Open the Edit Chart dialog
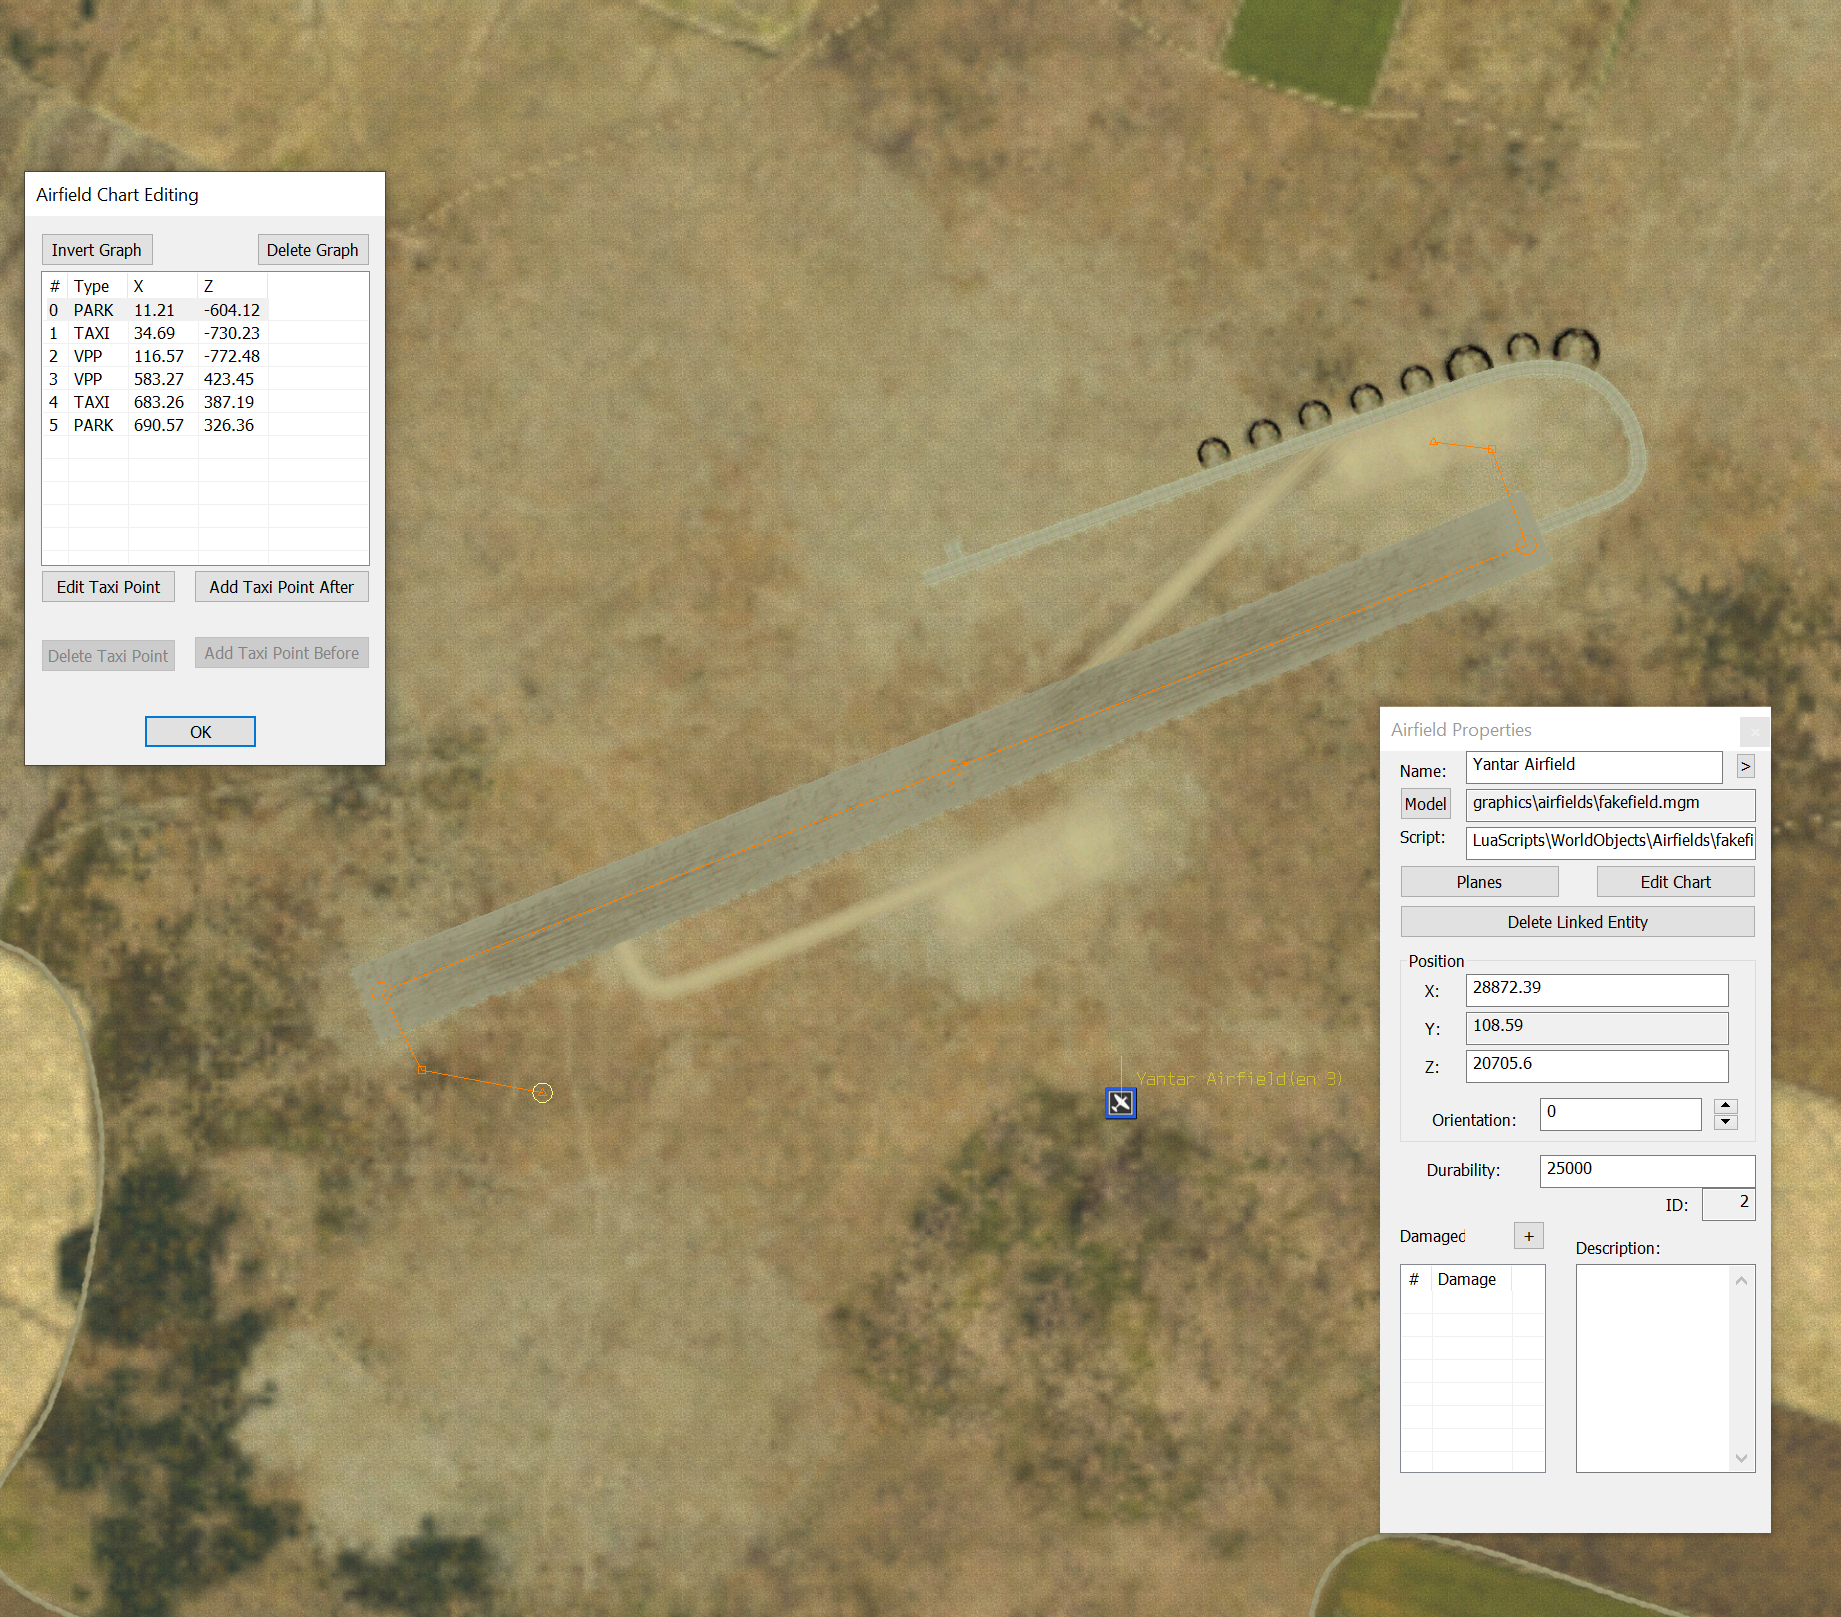 1675,882
